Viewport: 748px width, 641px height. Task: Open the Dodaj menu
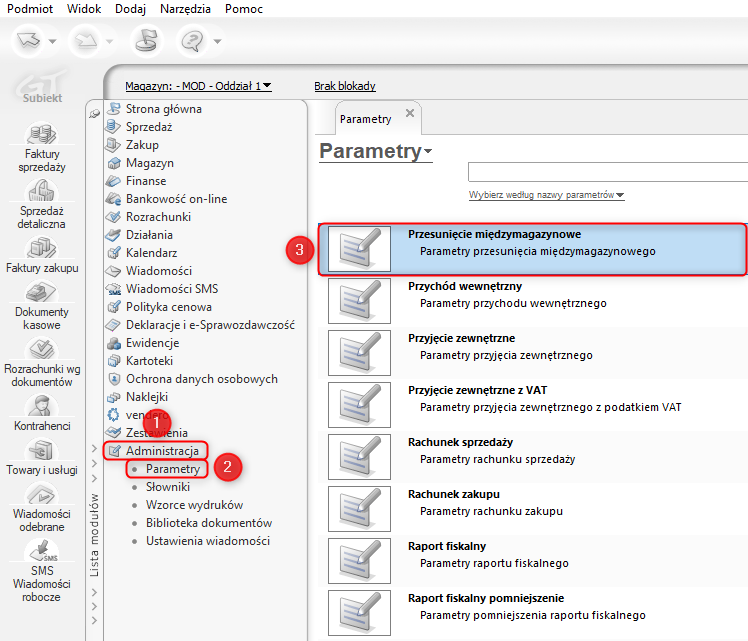tap(130, 9)
